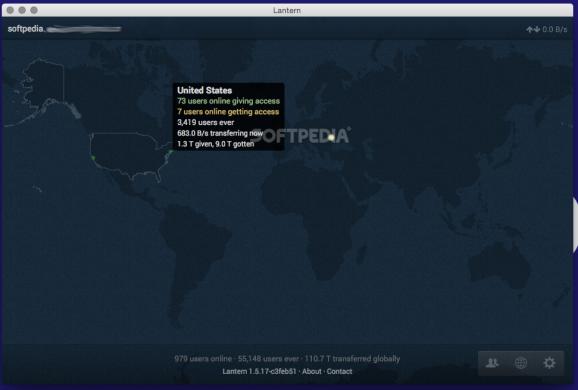
Task: Minimize the Lantern window
Action: [x=22, y=10]
